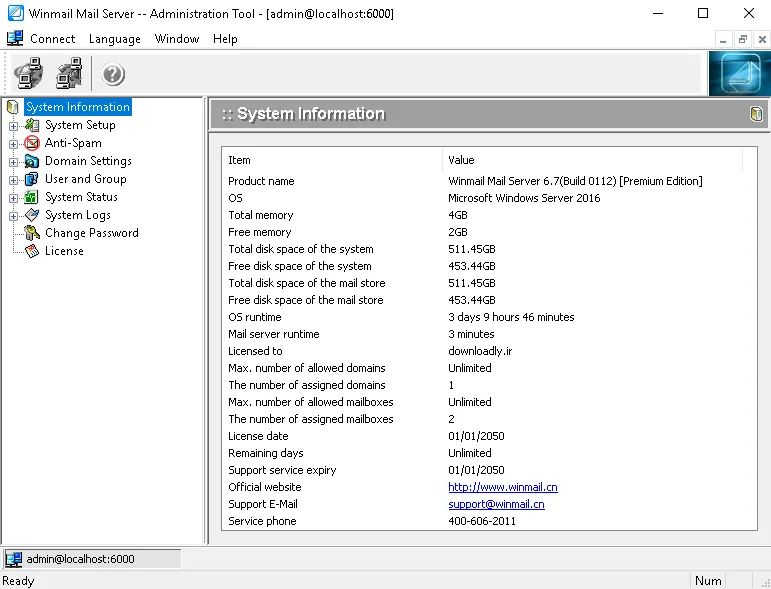Expand the User and Group node

coord(13,180)
